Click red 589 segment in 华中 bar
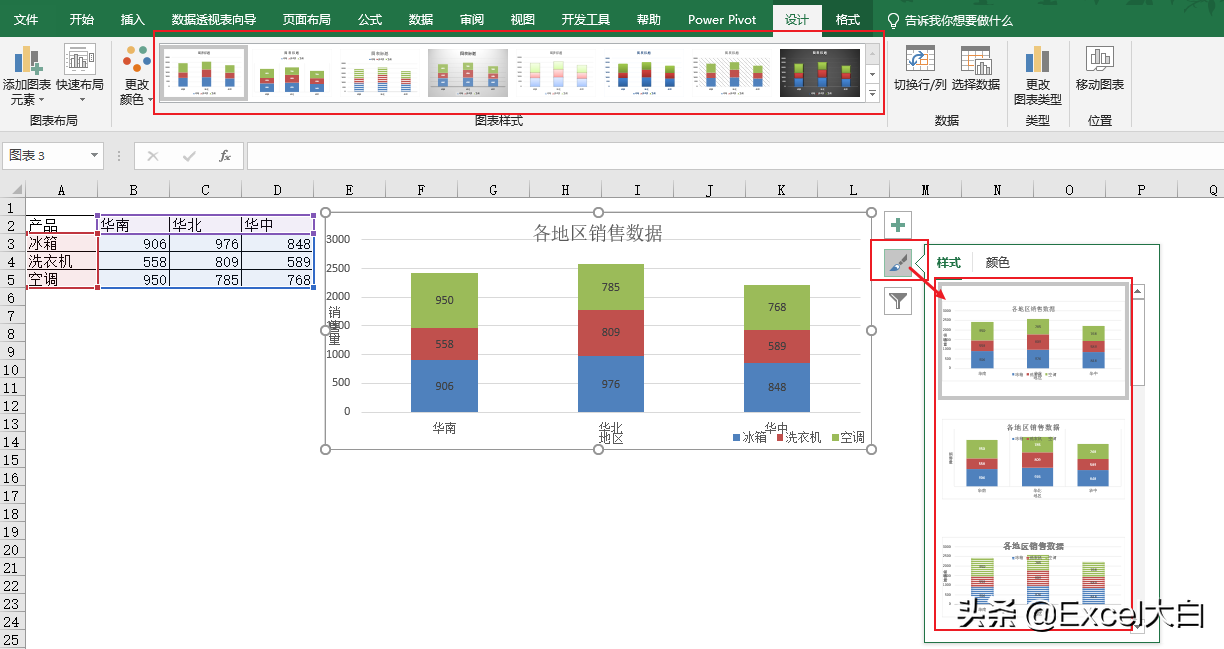 777,346
